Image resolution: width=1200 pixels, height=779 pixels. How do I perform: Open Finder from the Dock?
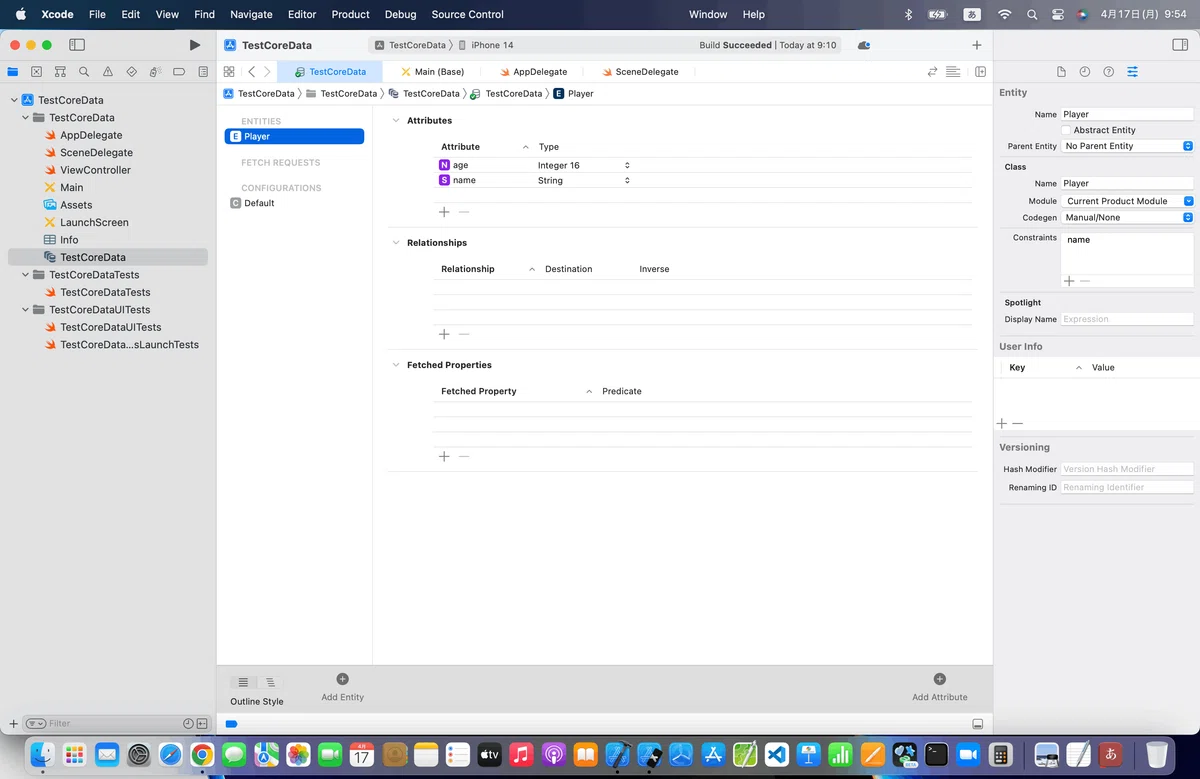click(42, 754)
